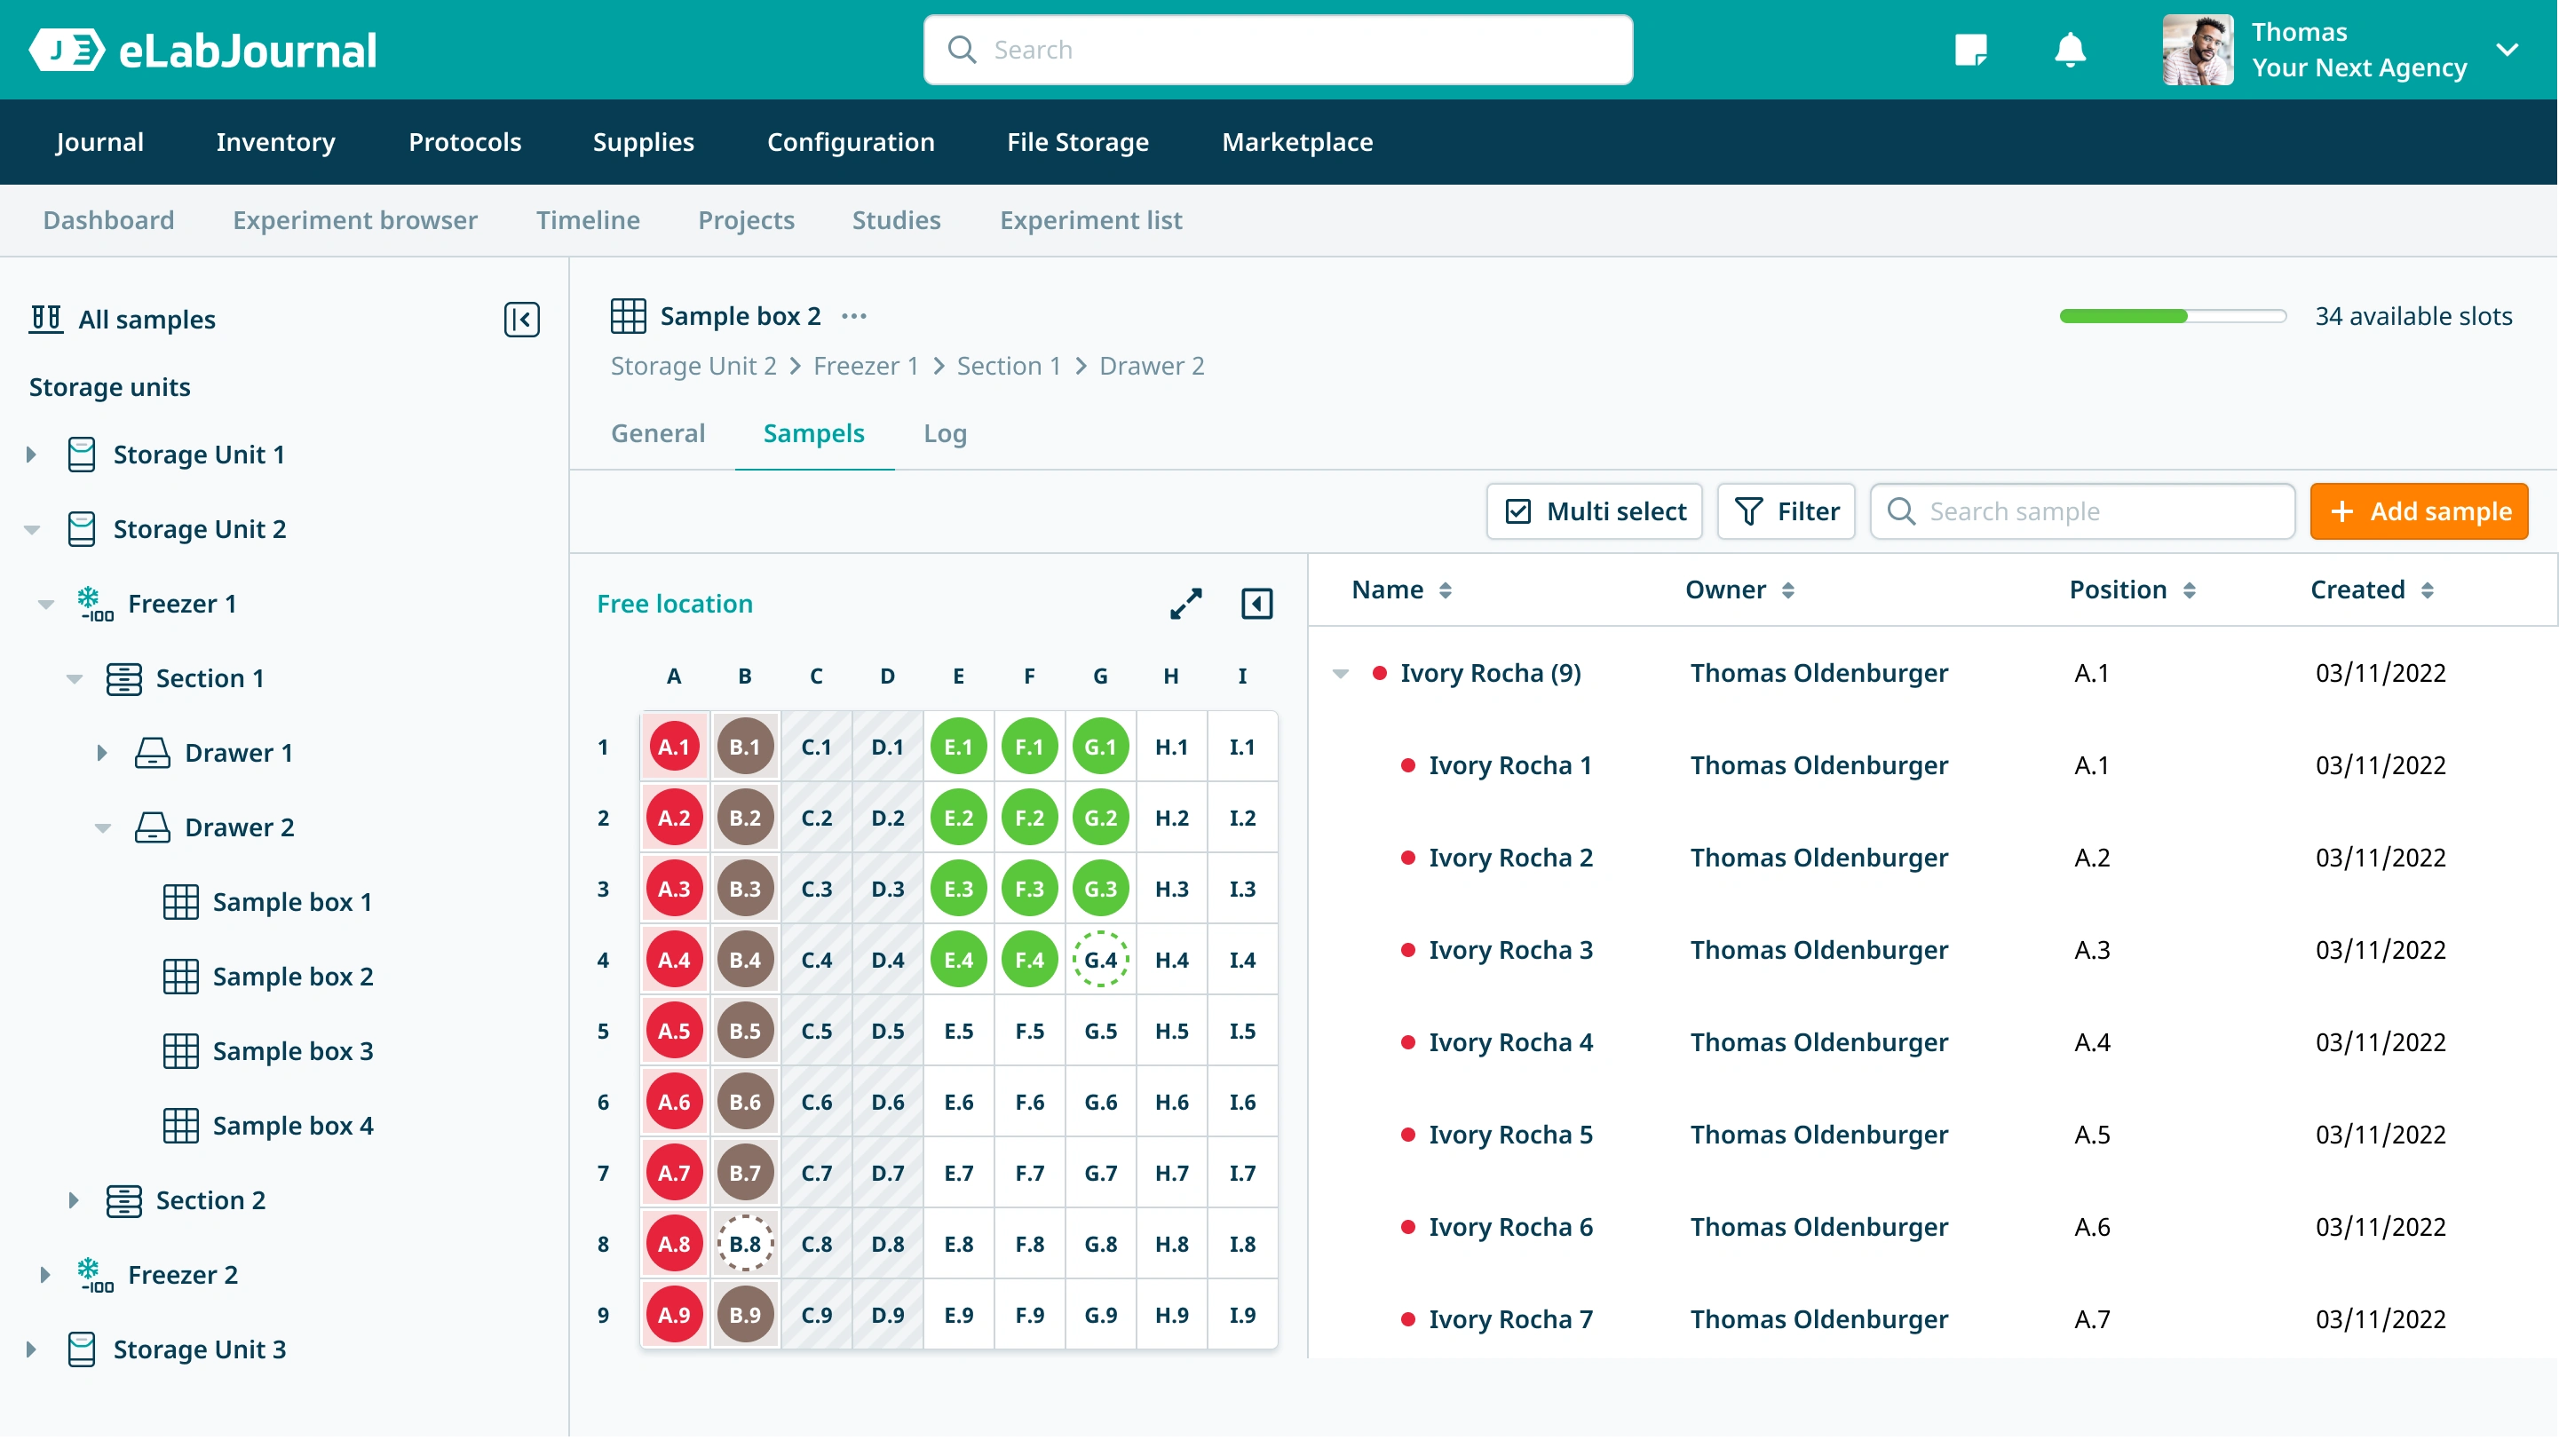
Task: Collapse the free location grid panel
Action: click(x=1256, y=603)
